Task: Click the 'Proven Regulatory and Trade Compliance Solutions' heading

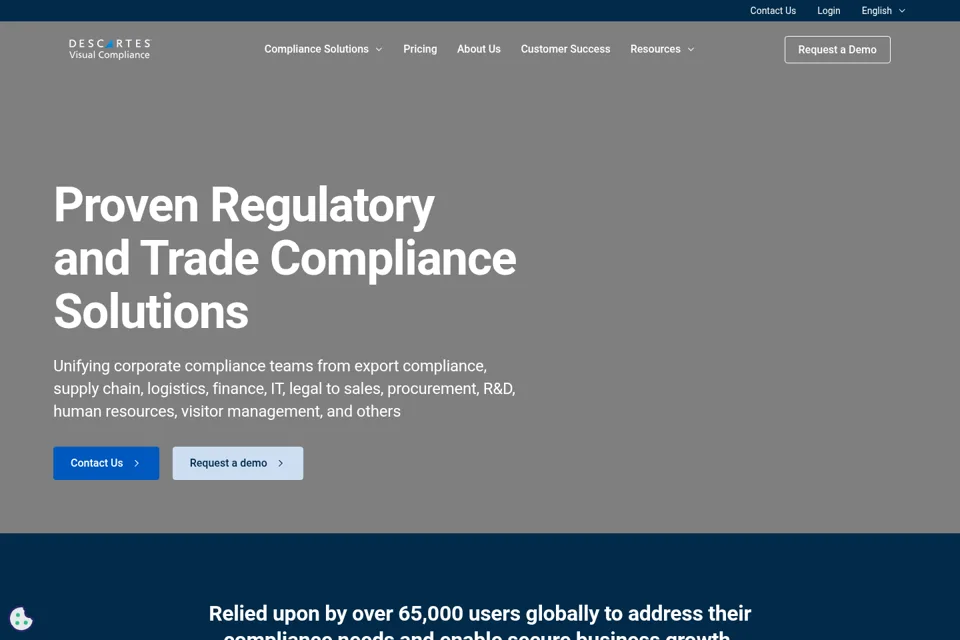Action: click(285, 258)
